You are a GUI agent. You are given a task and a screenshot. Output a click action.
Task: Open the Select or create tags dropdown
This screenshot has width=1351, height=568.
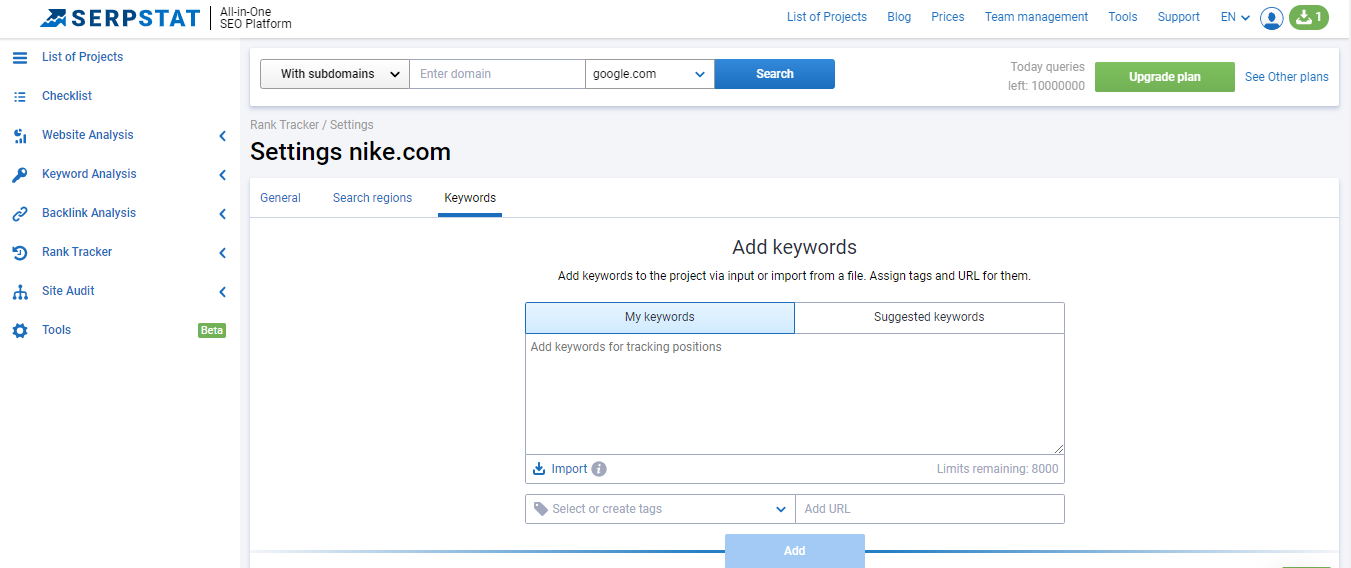point(660,509)
